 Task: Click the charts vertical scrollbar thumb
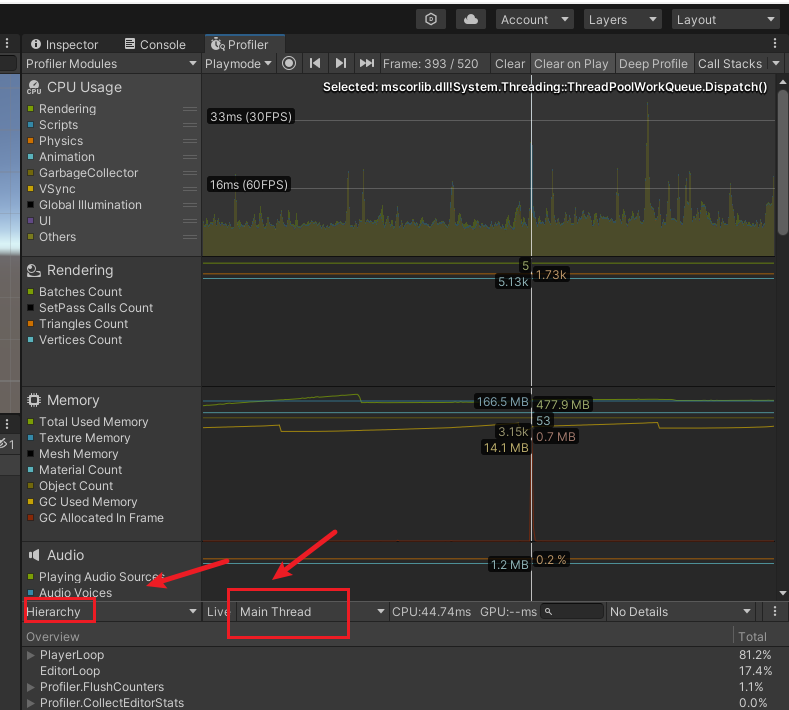click(x=782, y=161)
